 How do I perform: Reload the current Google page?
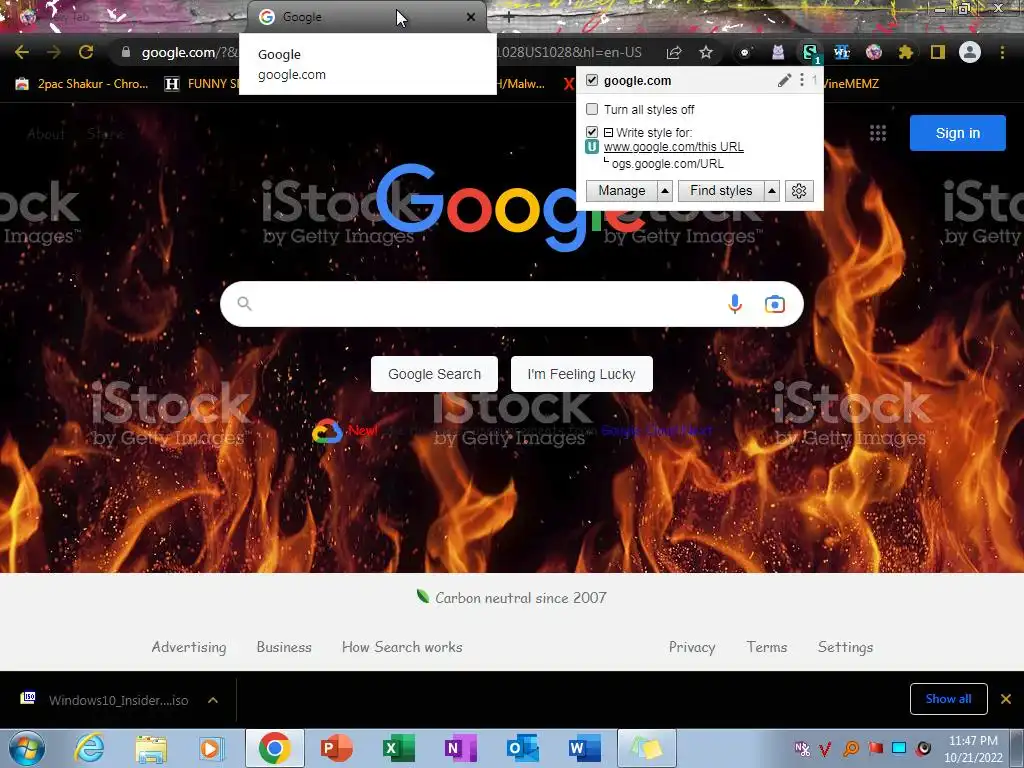(x=86, y=52)
